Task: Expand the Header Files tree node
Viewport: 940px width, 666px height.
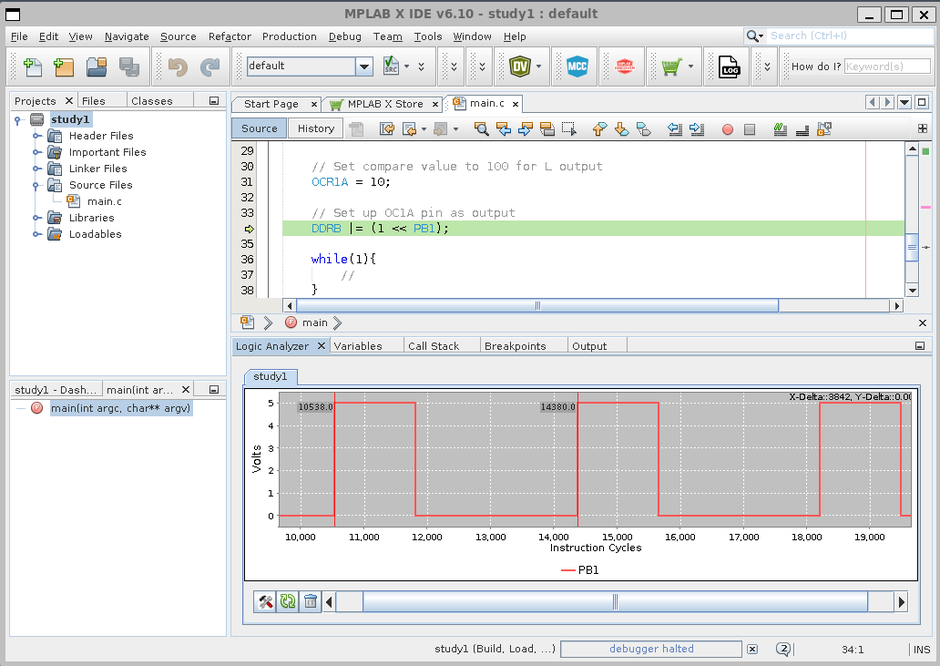Action: 37,136
